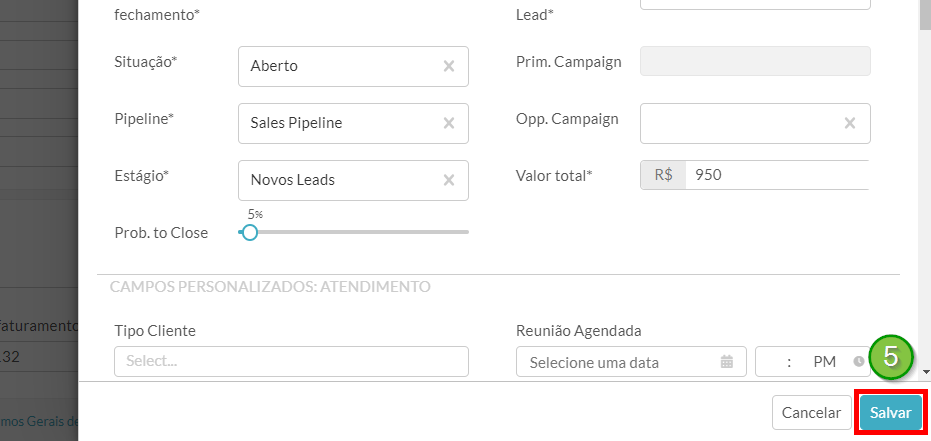Open the Situação dropdown showing Aberto
This screenshot has width=931, height=441.
pos(353,66)
